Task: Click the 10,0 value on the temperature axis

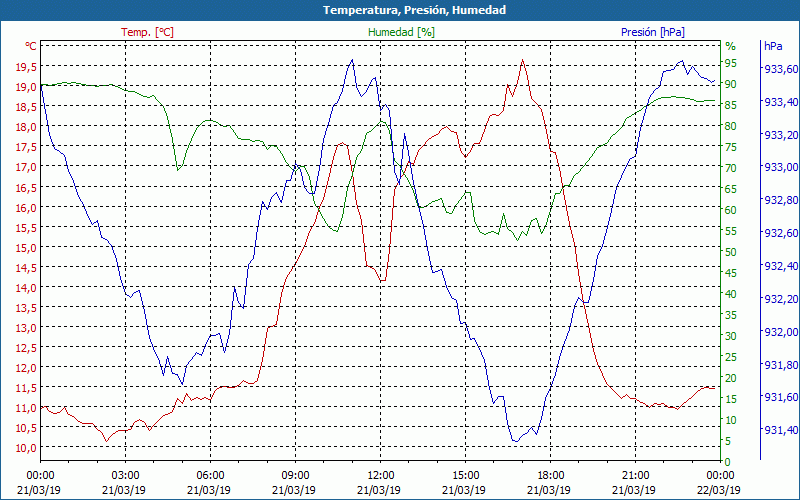Action: [24, 447]
